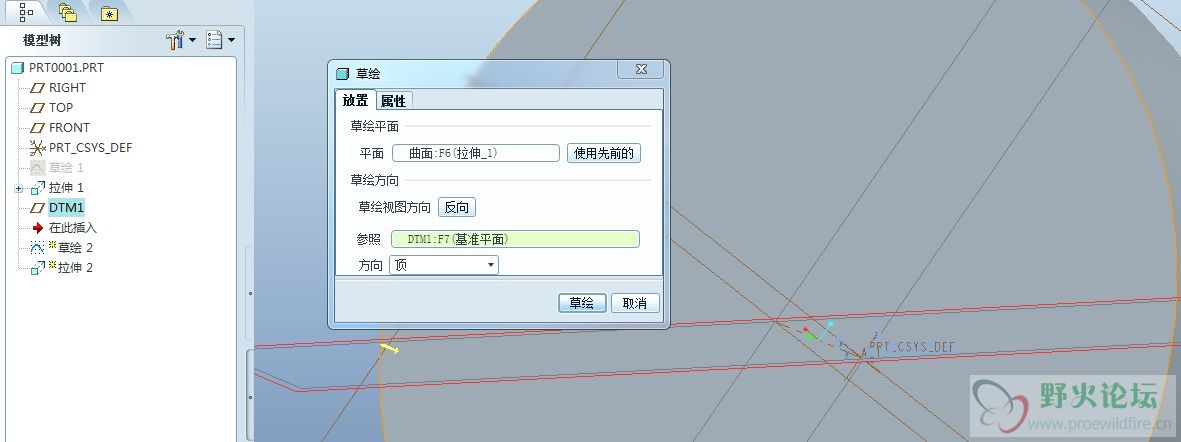1181x442 pixels.
Task: Click the 草绘 confirm button
Action: click(x=582, y=303)
